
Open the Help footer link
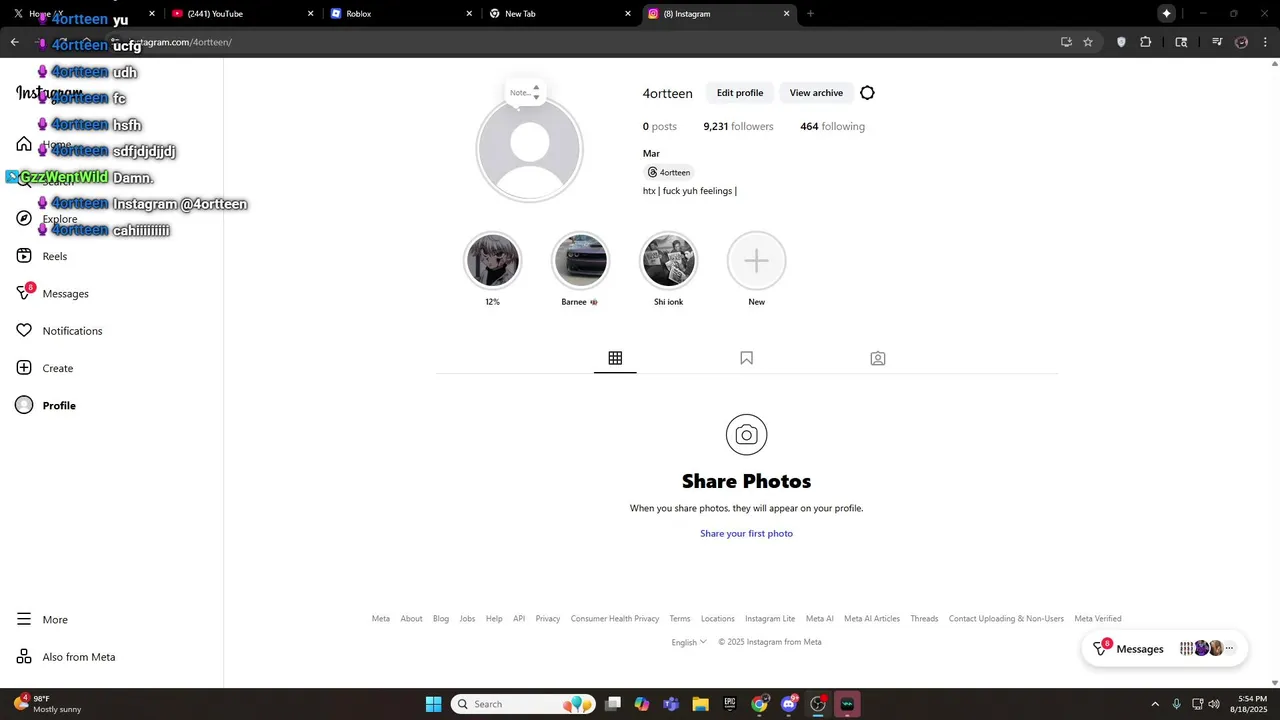(x=494, y=619)
